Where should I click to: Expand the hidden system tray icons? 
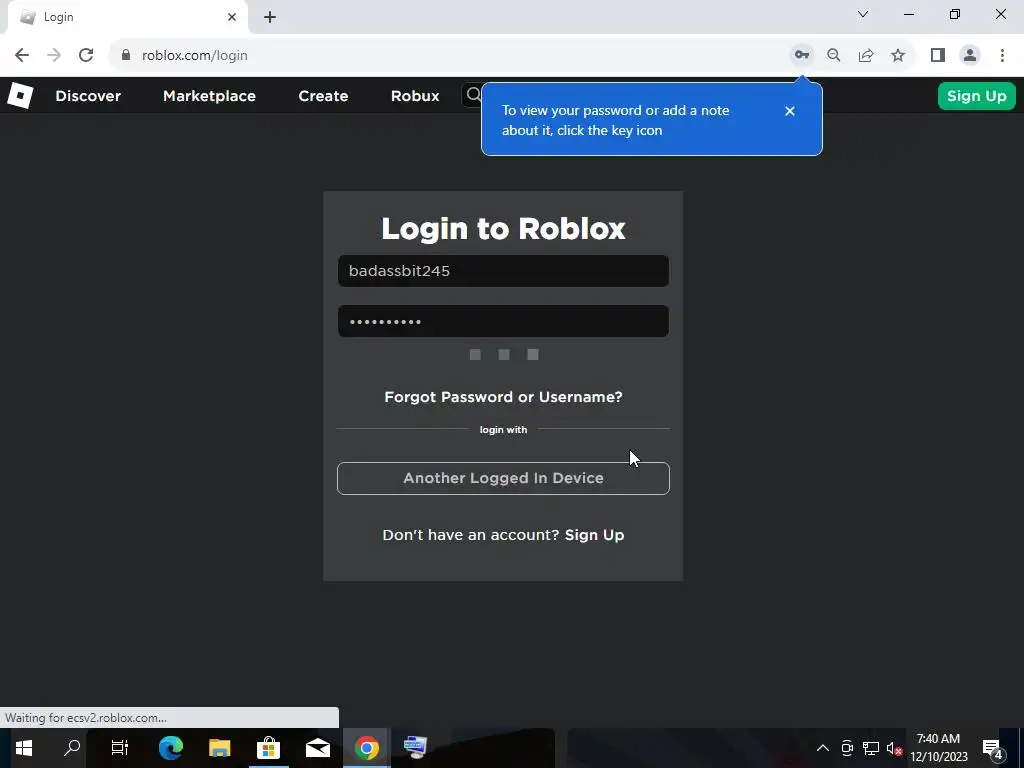pos(823,748)
